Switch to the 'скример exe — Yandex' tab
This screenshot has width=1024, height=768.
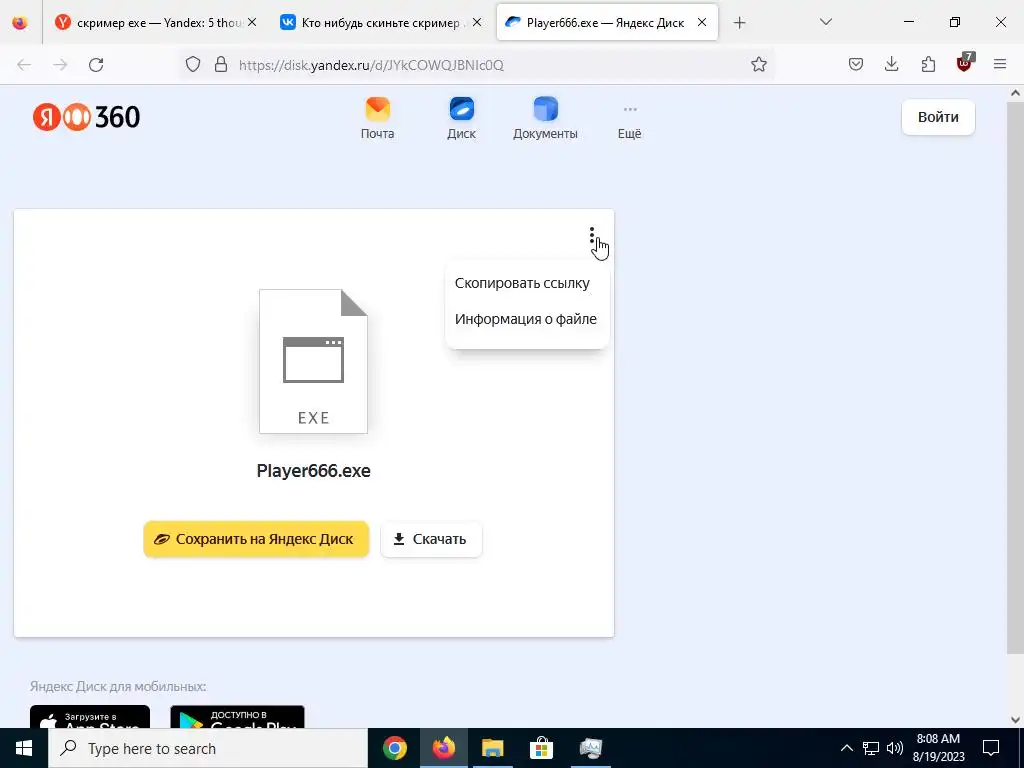point(156,22)
